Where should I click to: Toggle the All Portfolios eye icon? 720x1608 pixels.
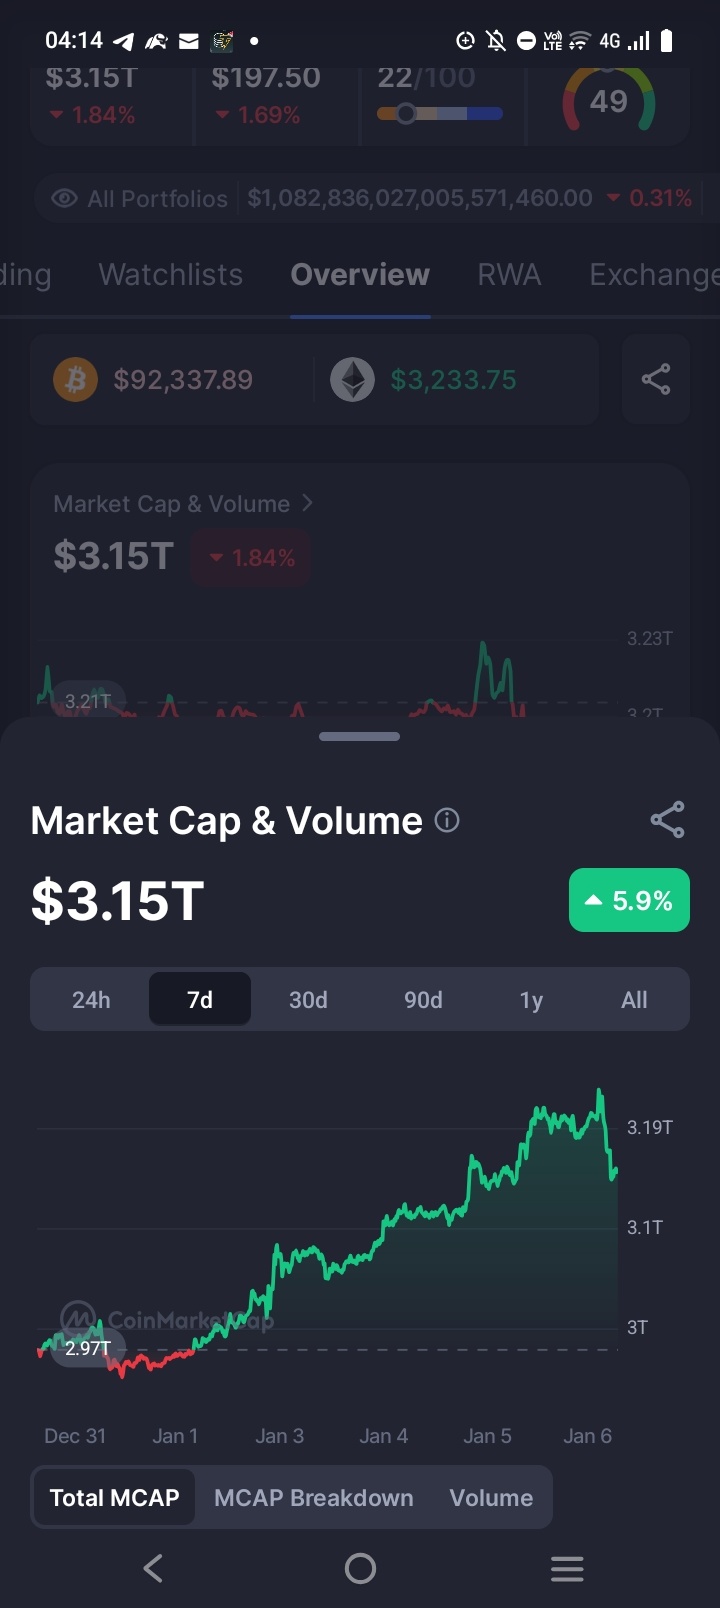click(64, 198)
